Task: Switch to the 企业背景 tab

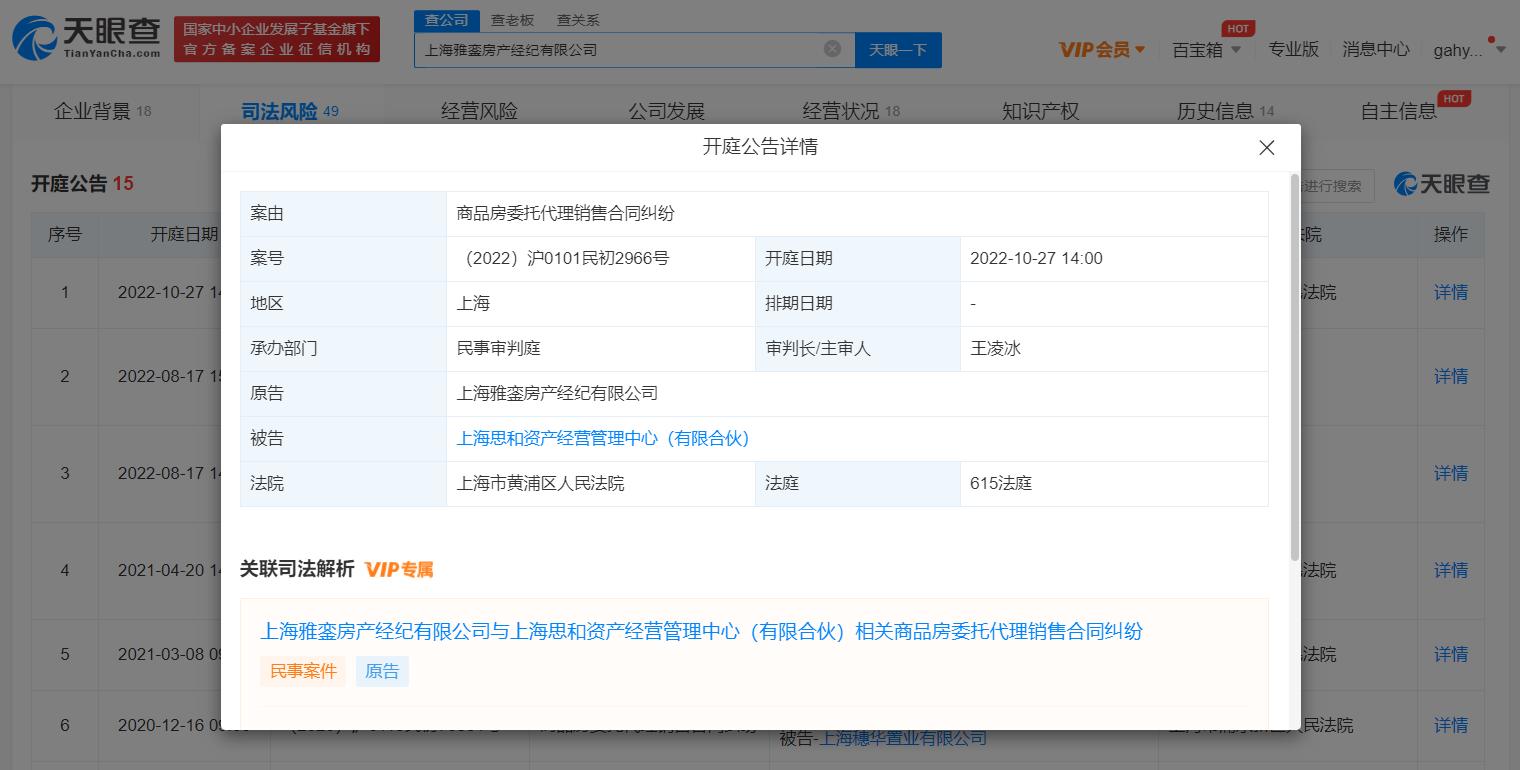Action: [x=102, y=111]
